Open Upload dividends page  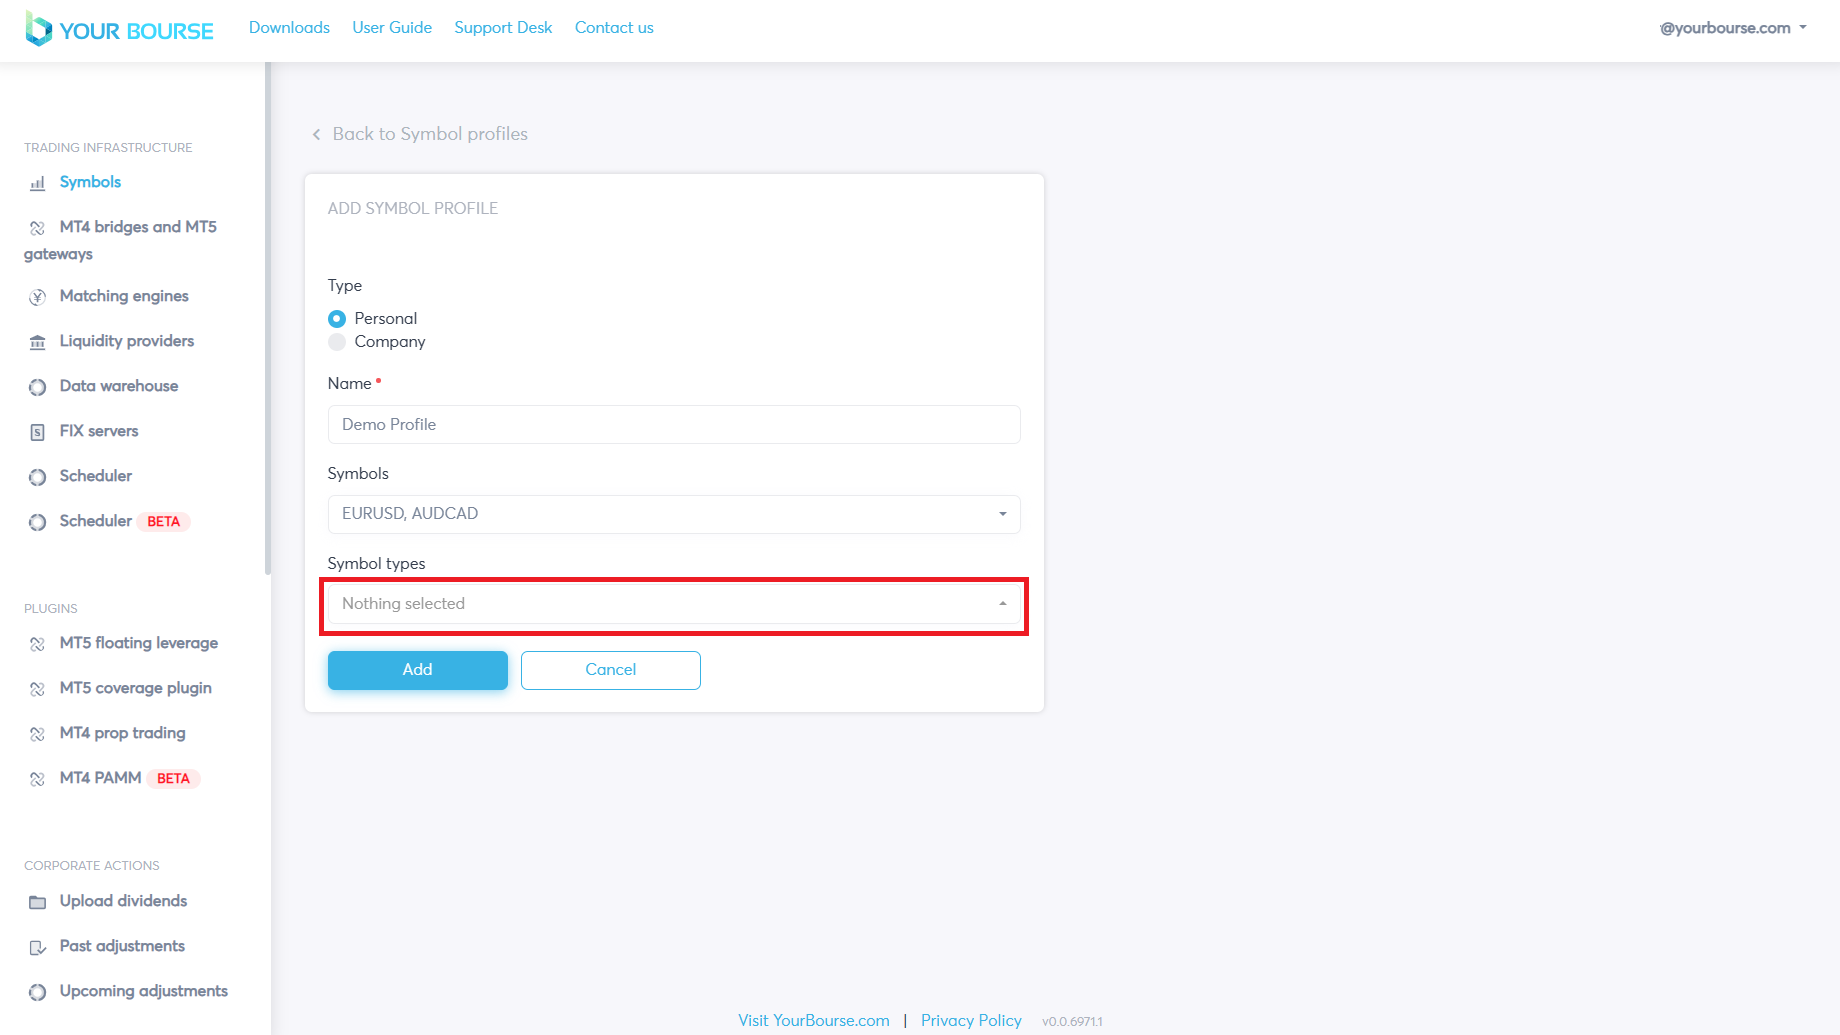[x=124, y=901]
